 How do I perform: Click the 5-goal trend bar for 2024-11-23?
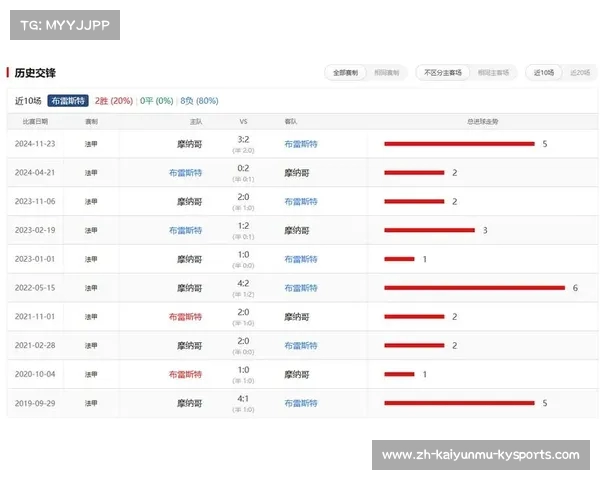[459, 144]
